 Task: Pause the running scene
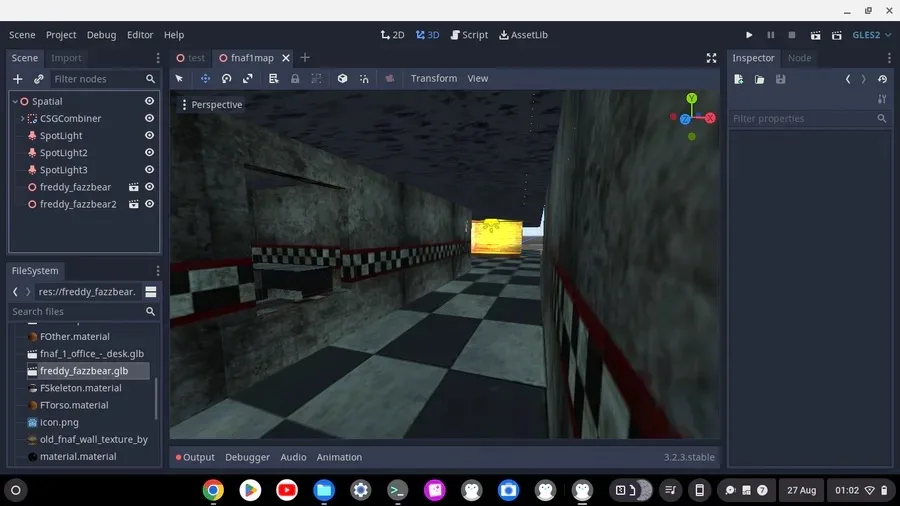(x=771, y=35)
